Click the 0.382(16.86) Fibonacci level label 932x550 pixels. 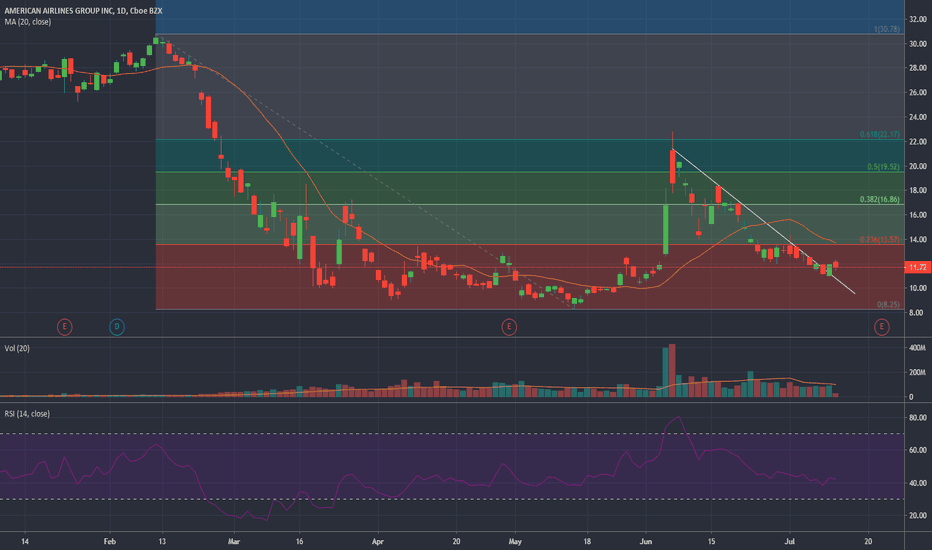(x=880, y=199)
